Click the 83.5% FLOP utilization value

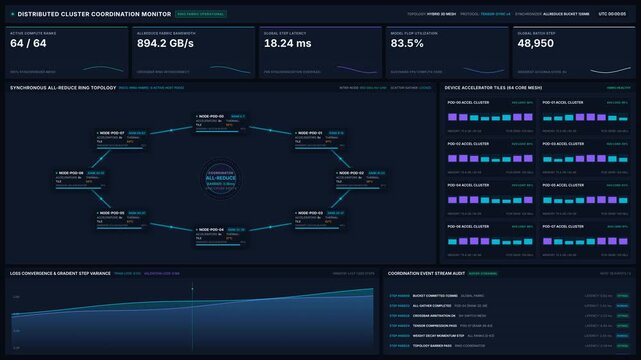tap(407, 43)
